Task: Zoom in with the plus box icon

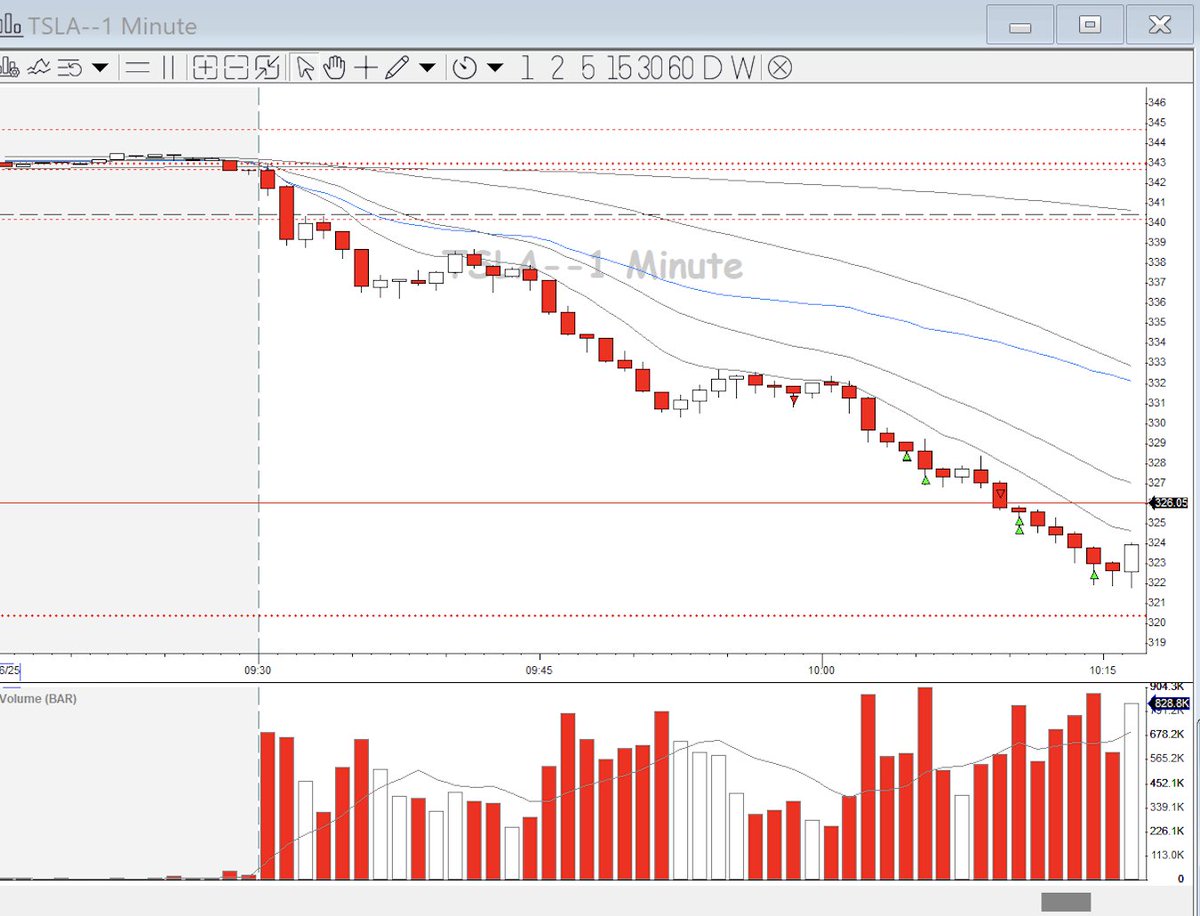Action: click(205, 68)
